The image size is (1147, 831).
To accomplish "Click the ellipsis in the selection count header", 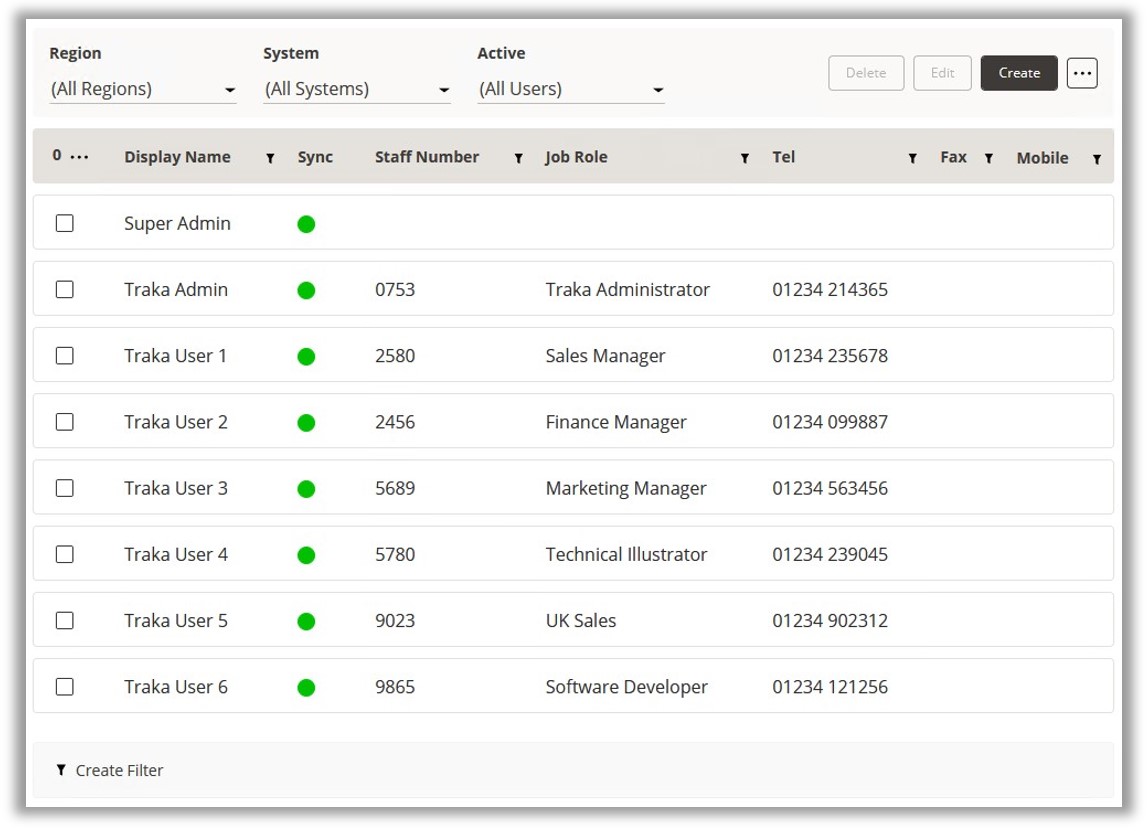I will tap(80, 157).
